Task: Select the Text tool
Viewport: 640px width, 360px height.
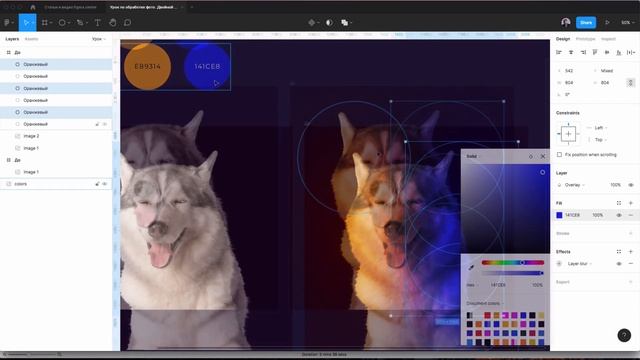Action: [x=98, y=23]
